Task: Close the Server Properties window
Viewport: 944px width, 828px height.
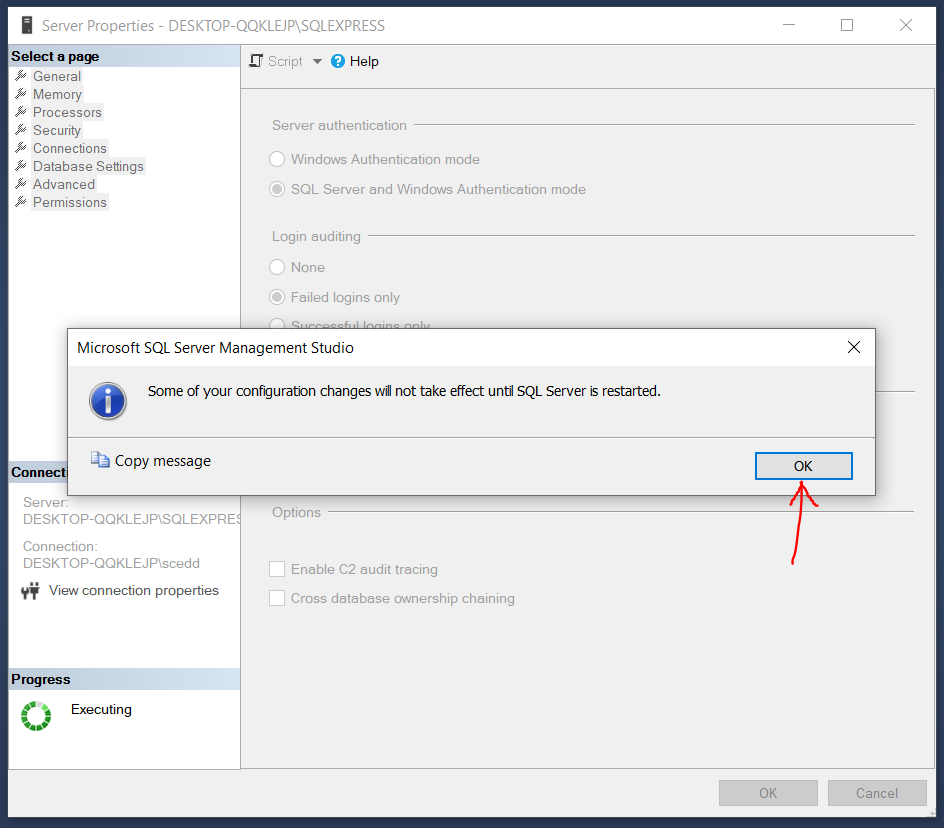Action: (x=905, y=25)
